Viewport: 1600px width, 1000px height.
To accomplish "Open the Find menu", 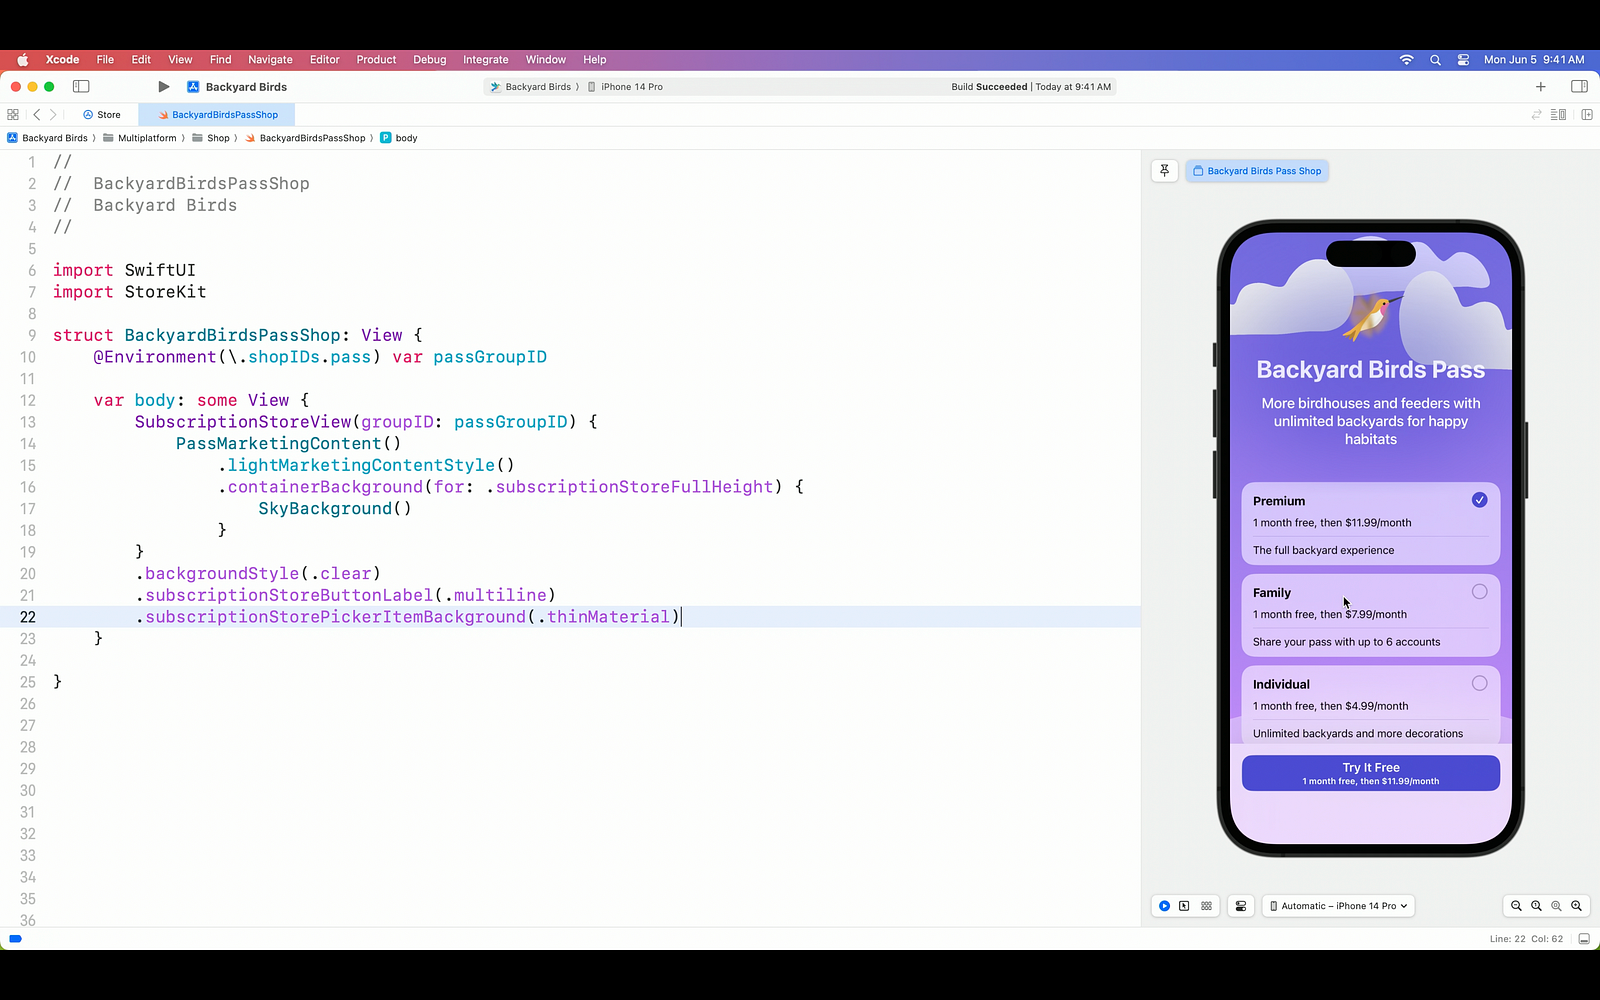I will [221, 60].
